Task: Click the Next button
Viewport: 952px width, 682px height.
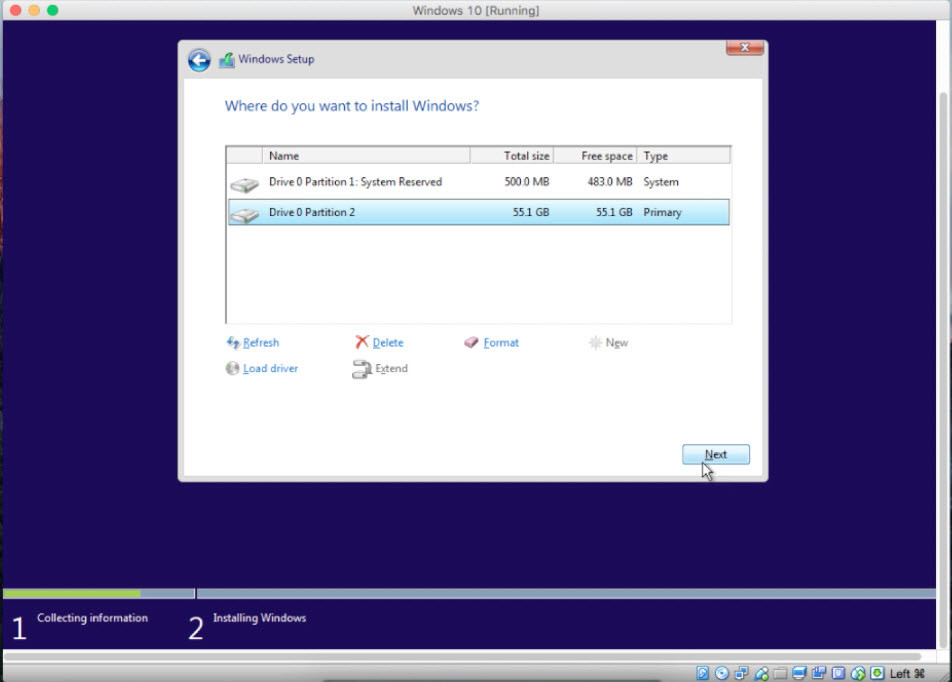Action: click(716, 454)
